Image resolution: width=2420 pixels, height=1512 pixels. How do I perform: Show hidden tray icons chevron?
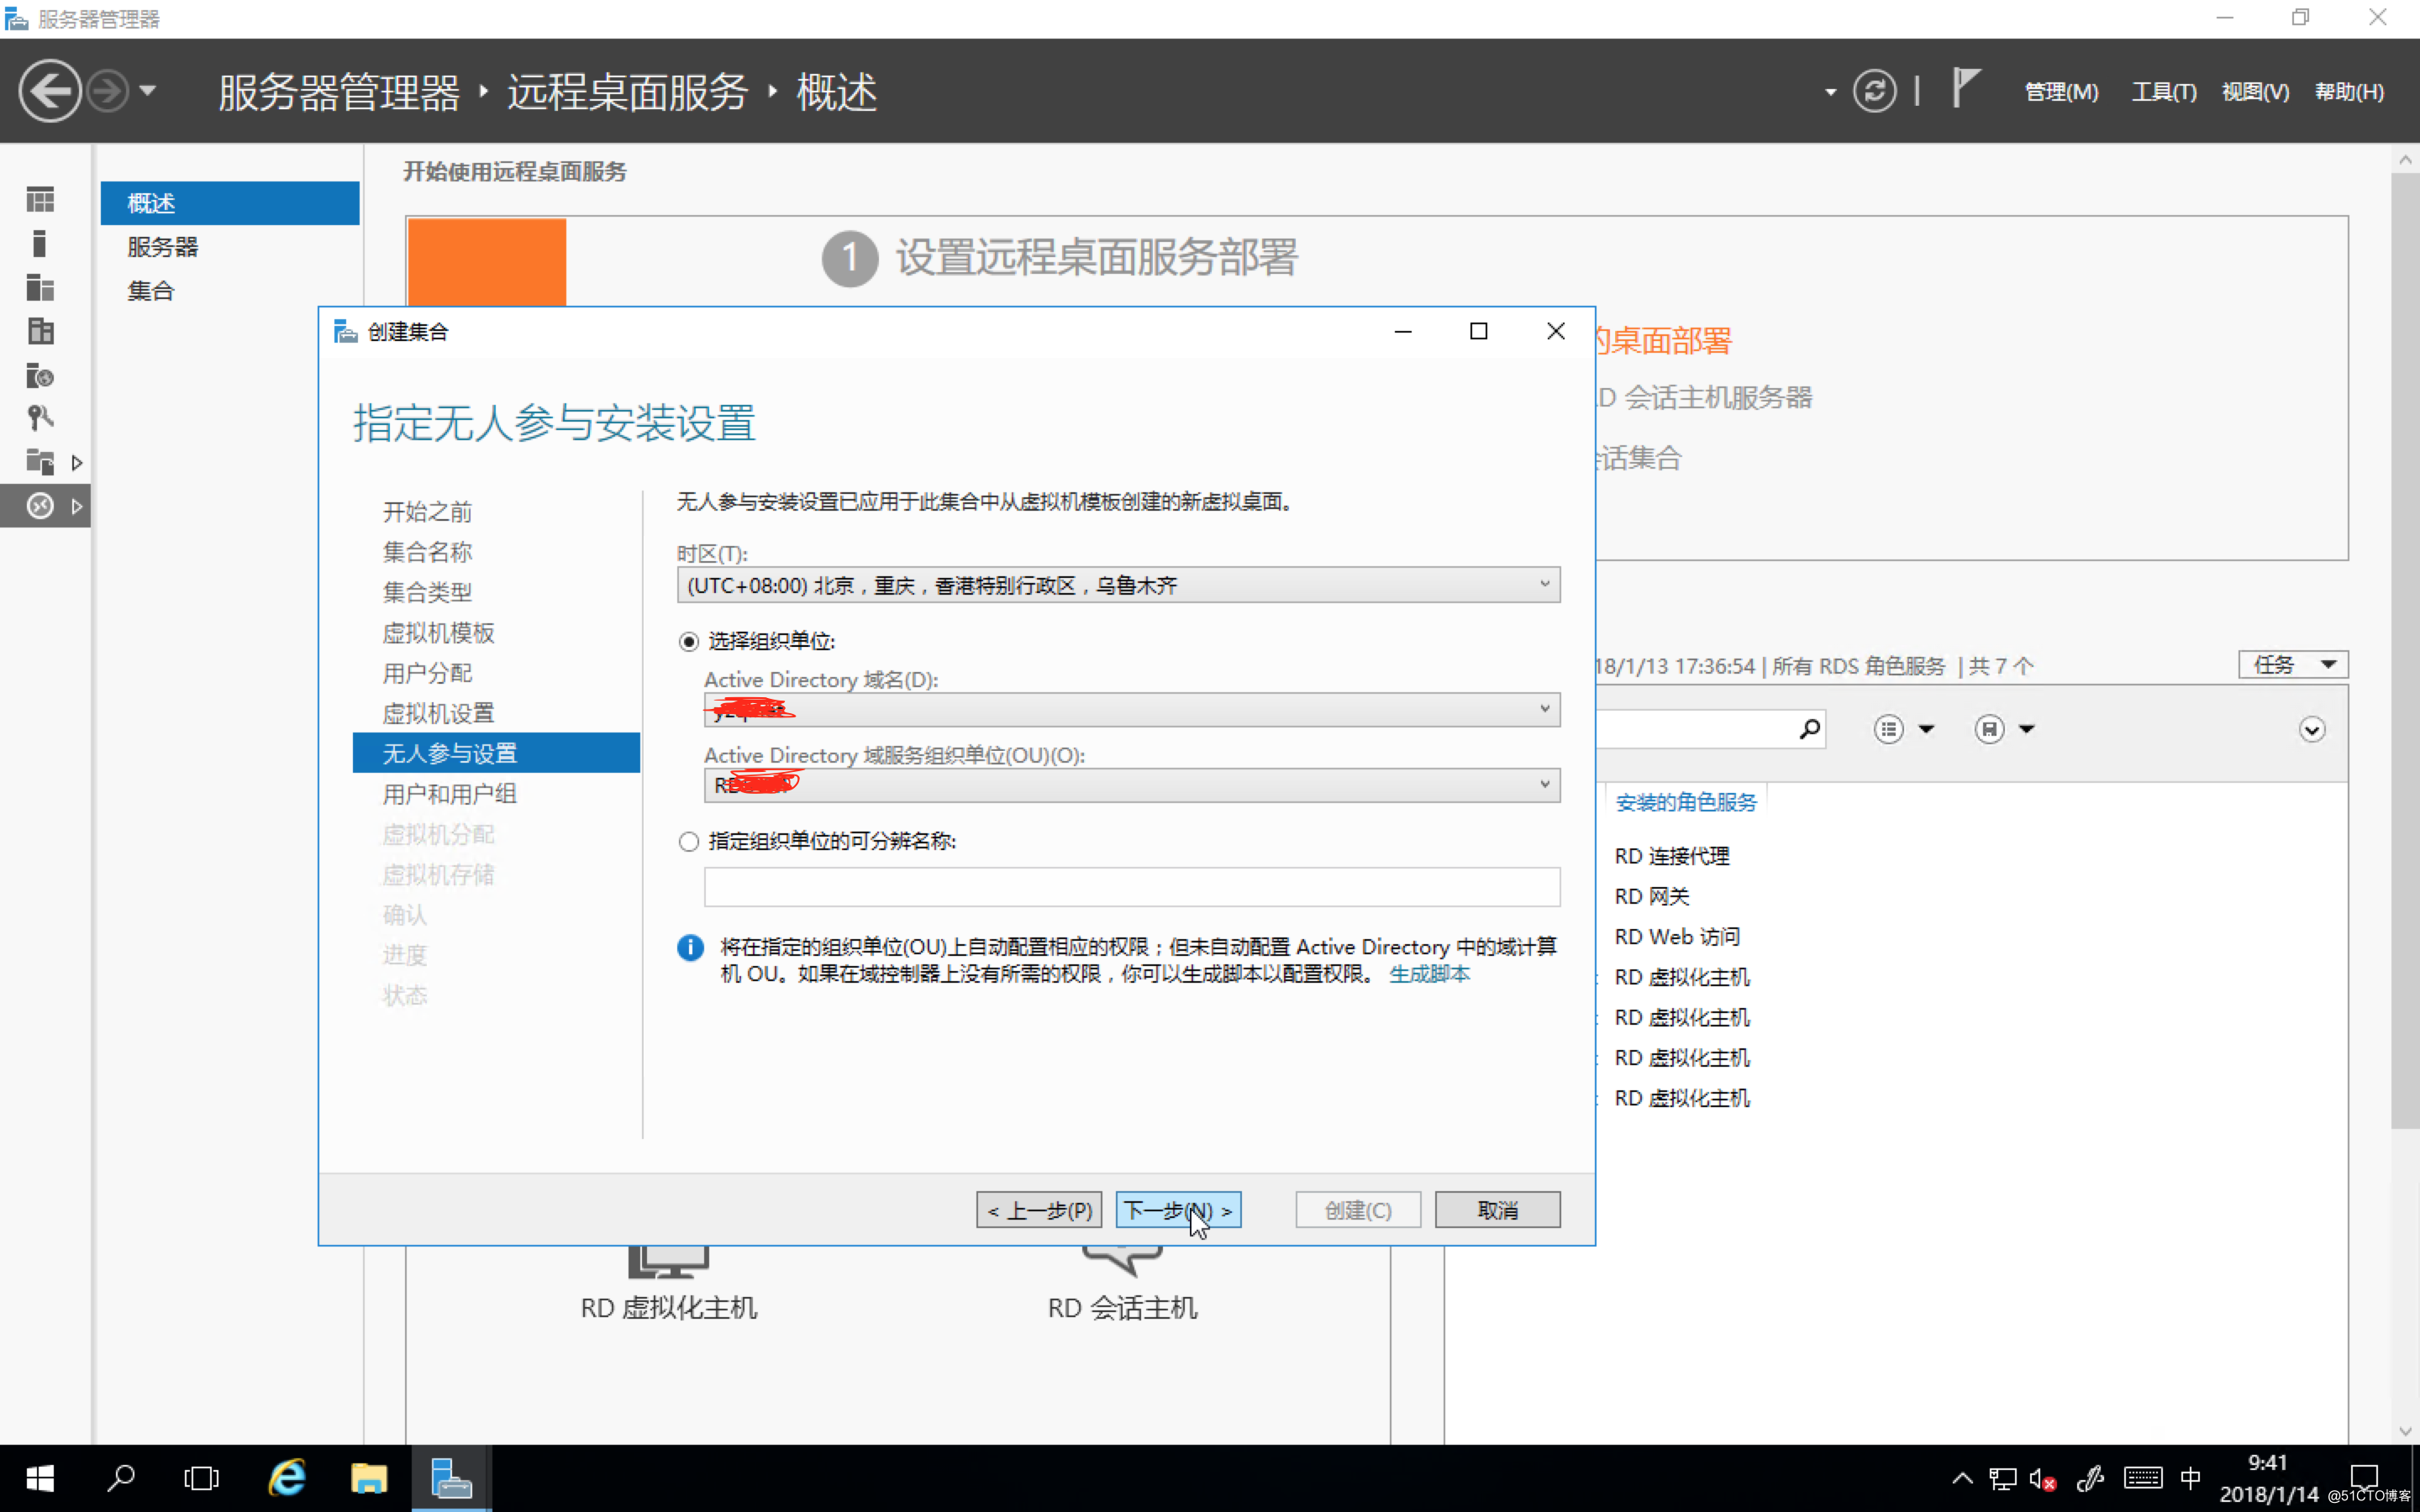1962,1478
